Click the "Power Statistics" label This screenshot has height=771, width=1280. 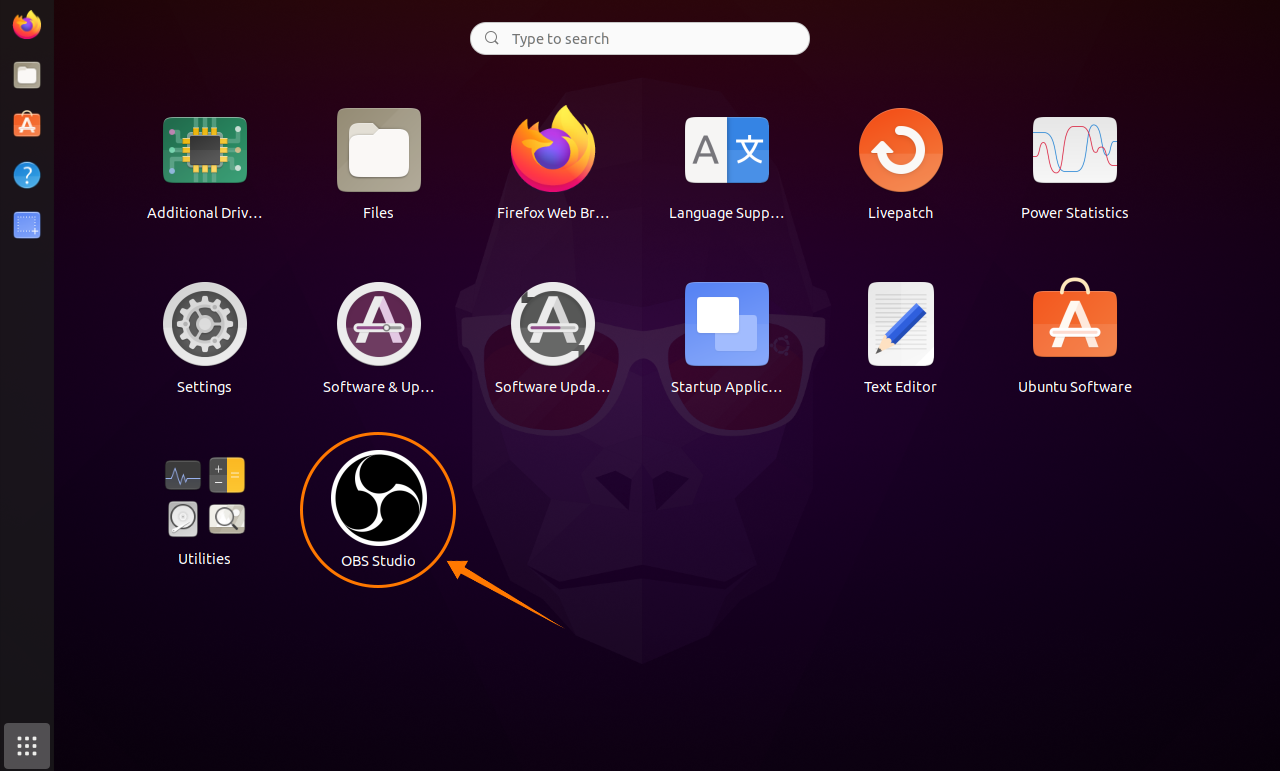point(1075,213)
